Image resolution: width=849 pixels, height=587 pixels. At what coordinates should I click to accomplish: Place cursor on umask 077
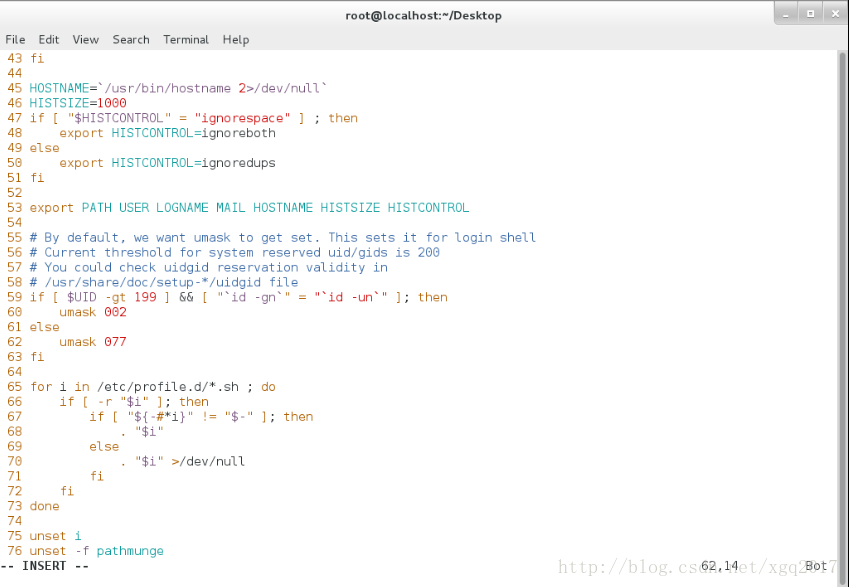93,342
